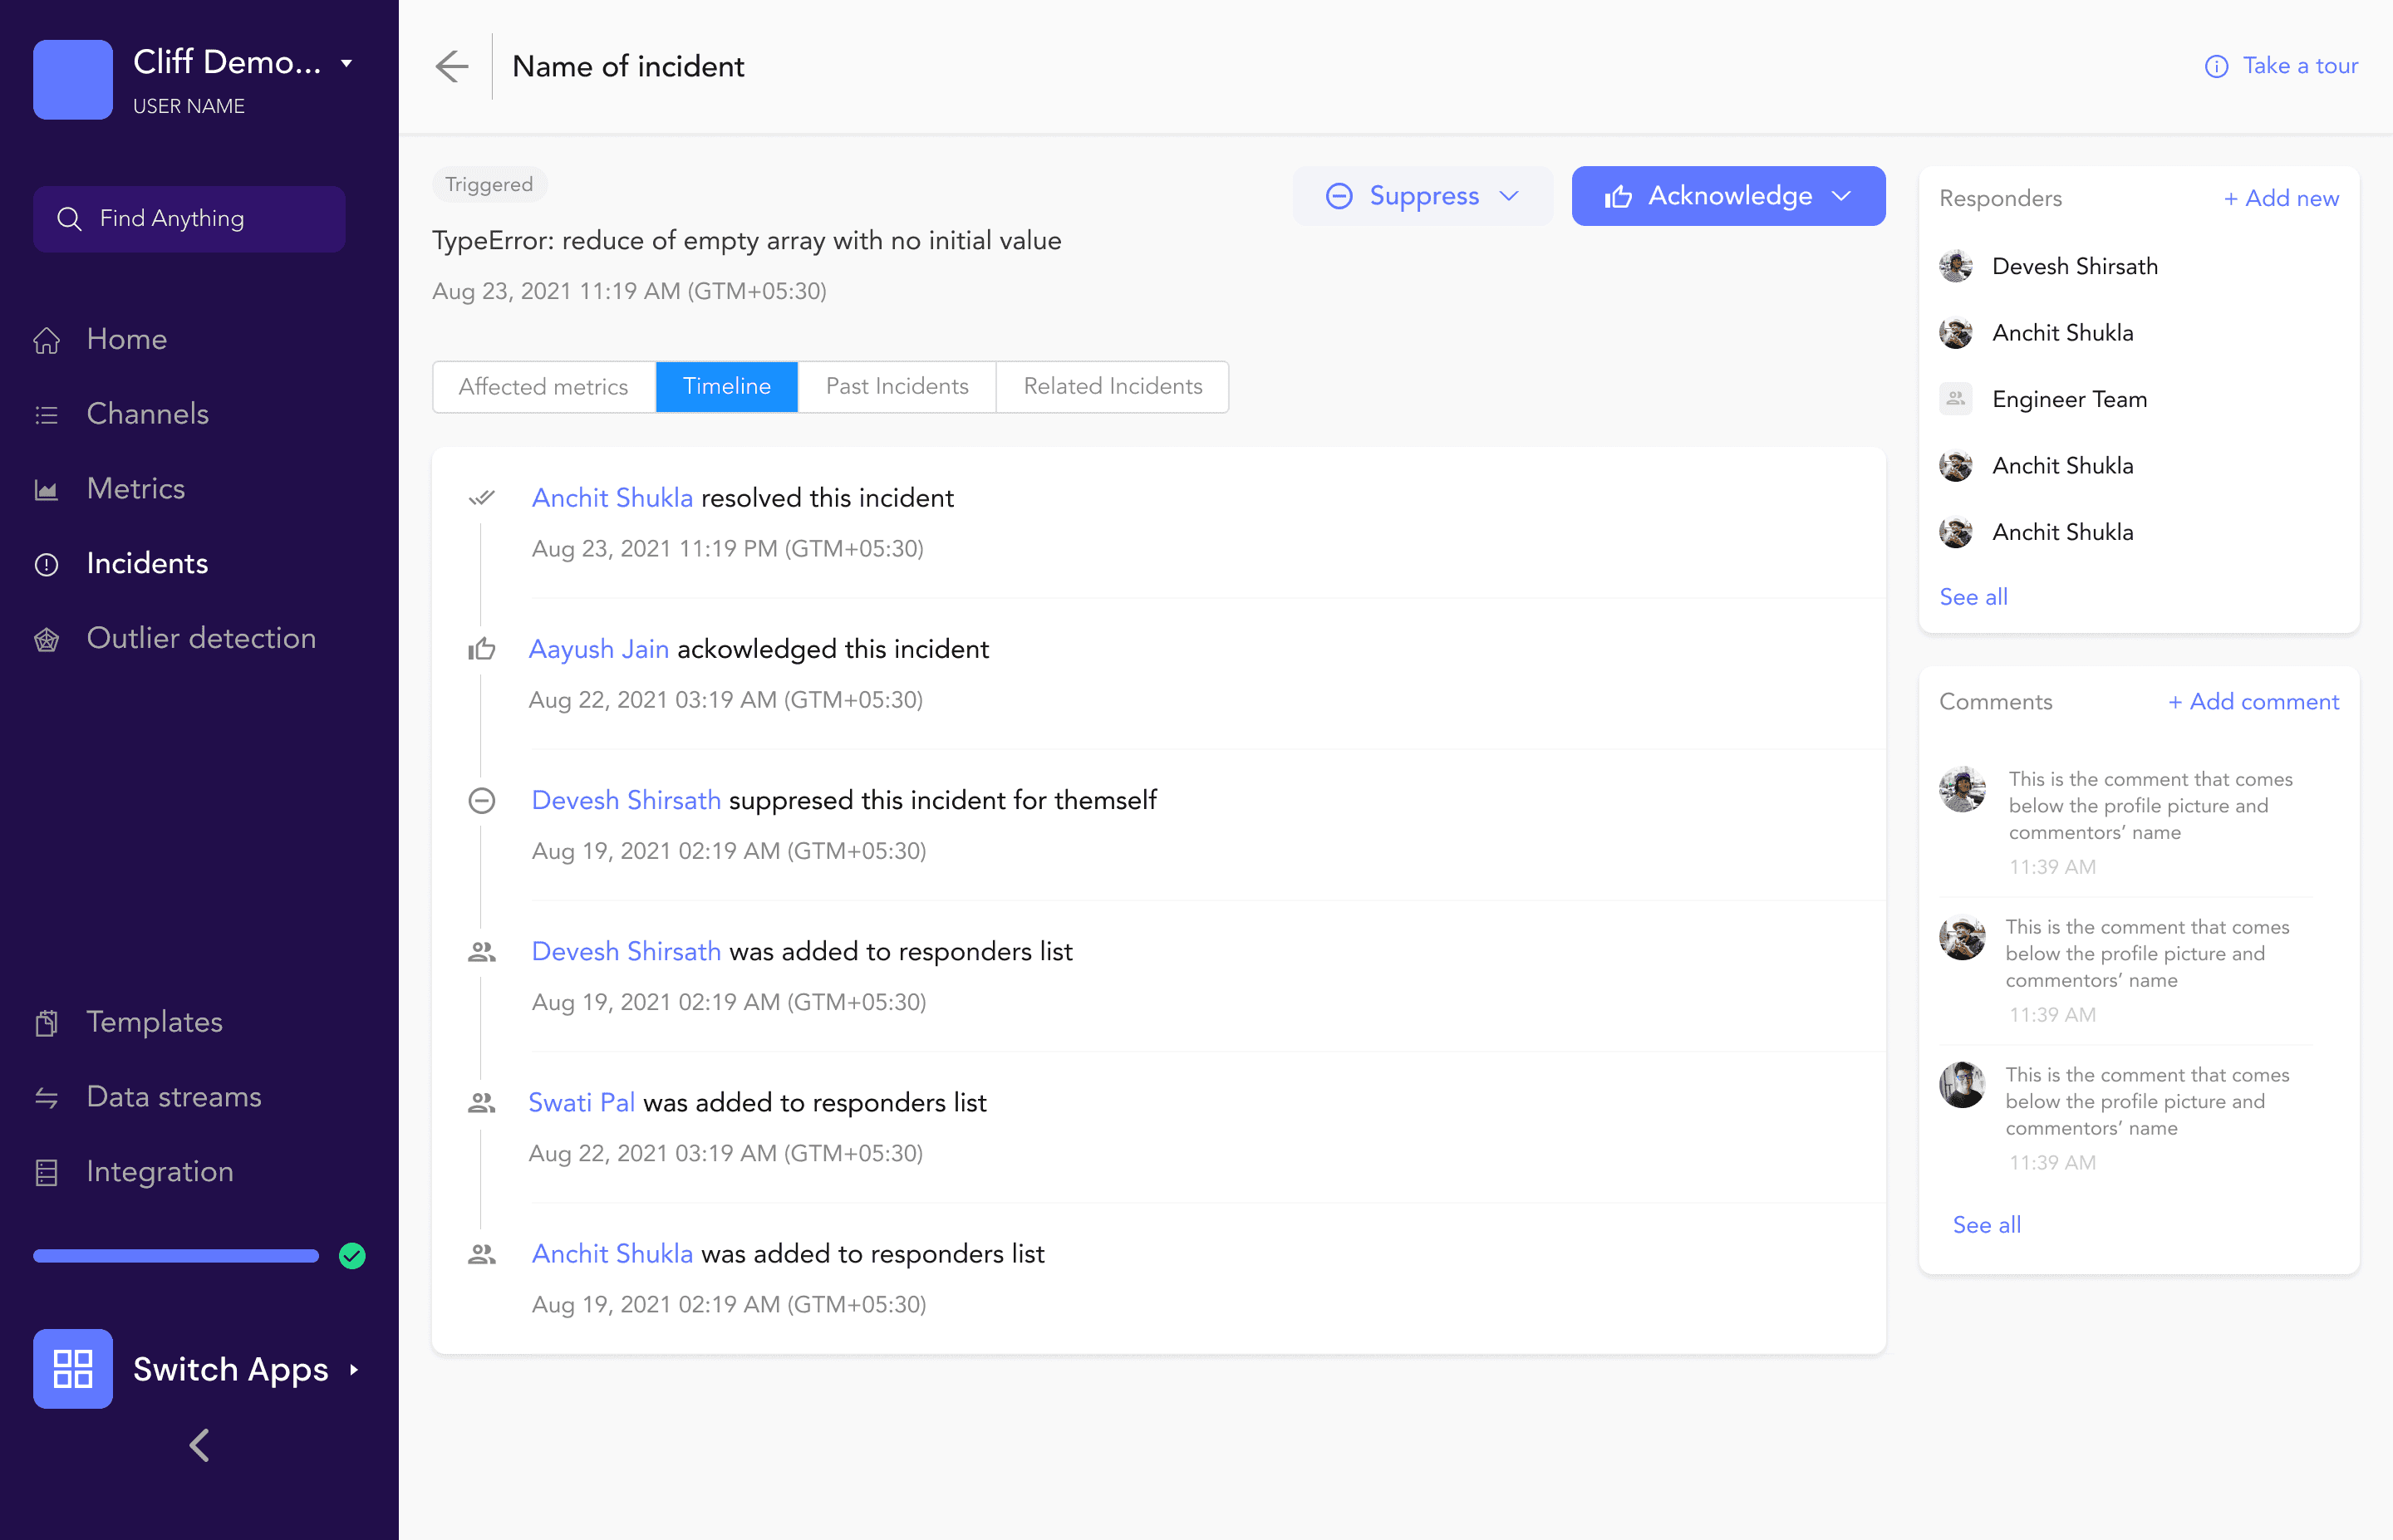The image size is (2393, 1540).
Task: Click the Metrics chart icon in sidebar
Action: 46,489
